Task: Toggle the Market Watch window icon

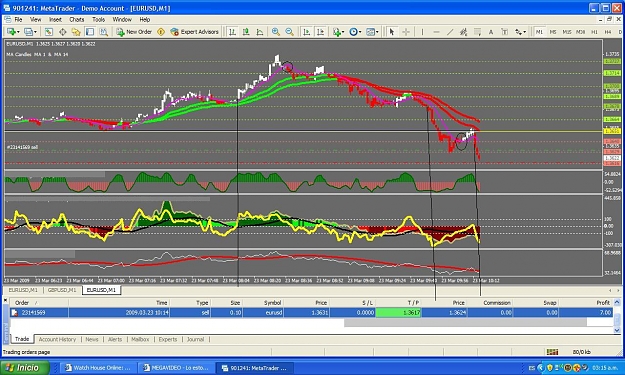Action: coord(49,32)
